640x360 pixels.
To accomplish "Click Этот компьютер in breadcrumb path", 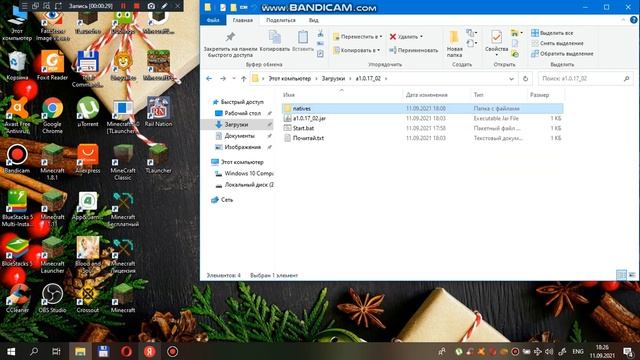I will [289, 79].
